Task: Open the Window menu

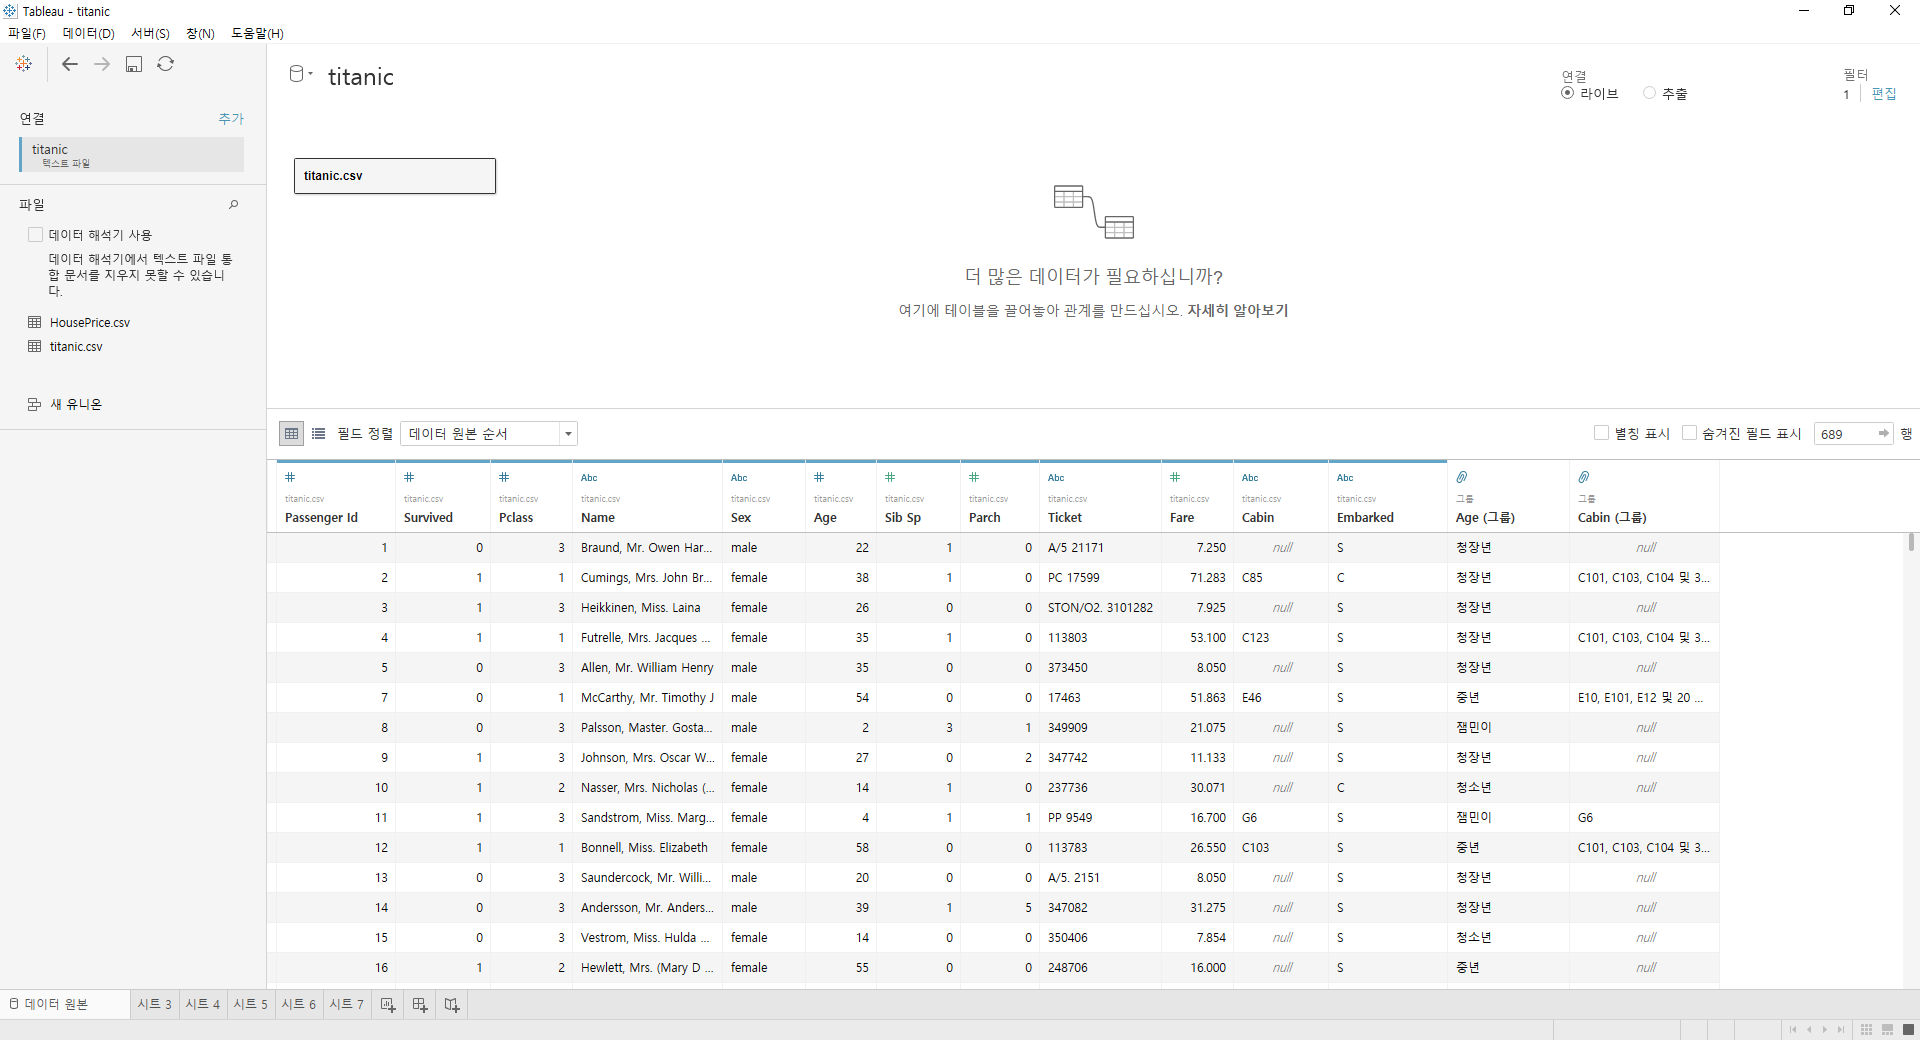Action: 200,33
